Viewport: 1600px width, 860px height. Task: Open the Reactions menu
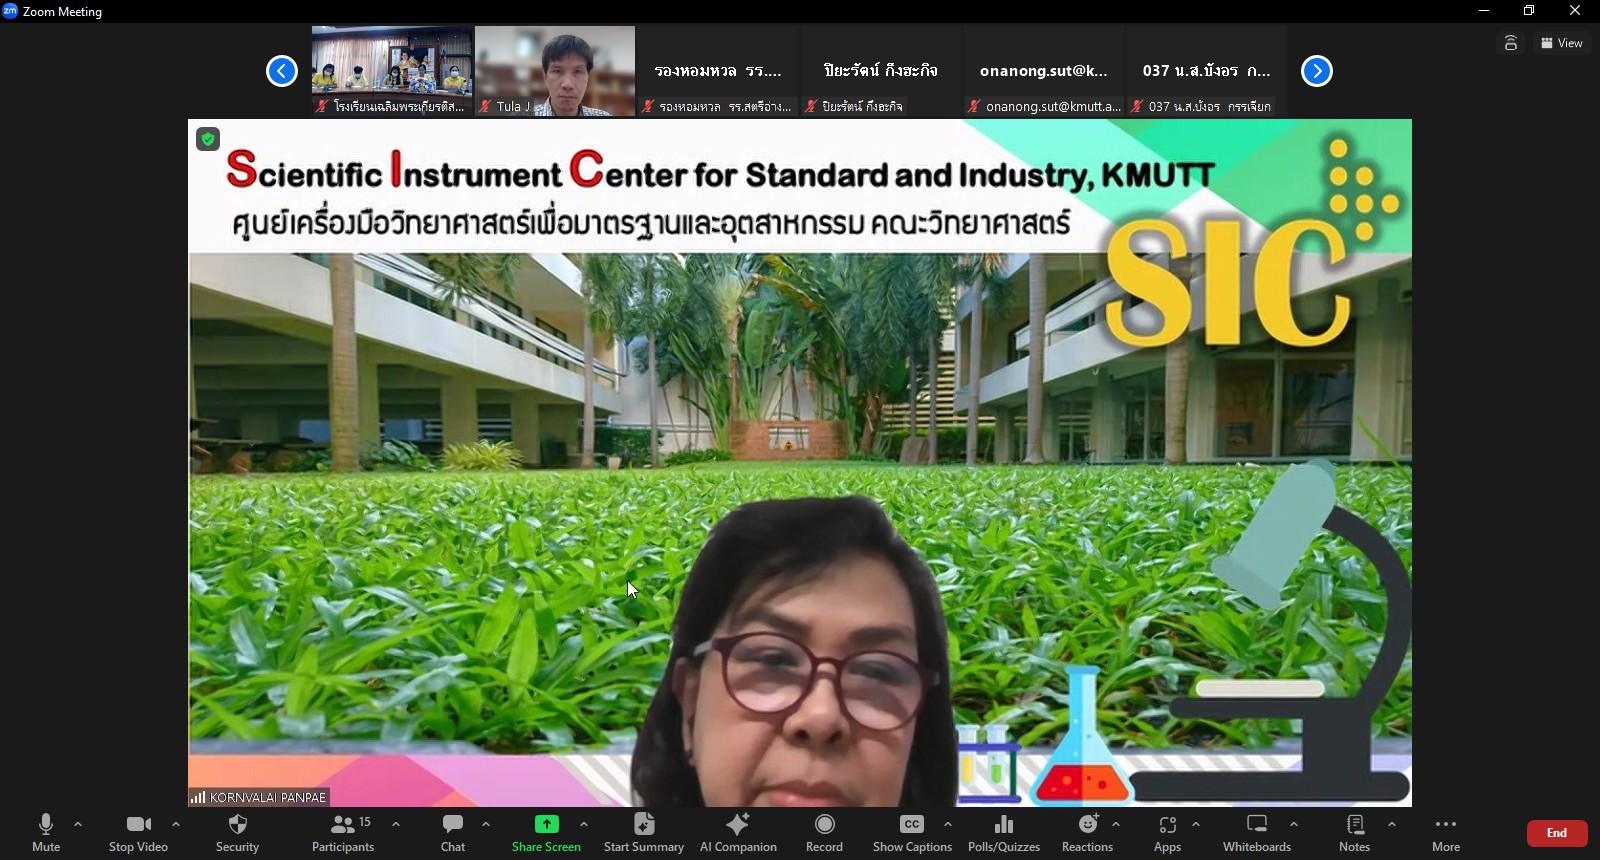point(1087,833)
